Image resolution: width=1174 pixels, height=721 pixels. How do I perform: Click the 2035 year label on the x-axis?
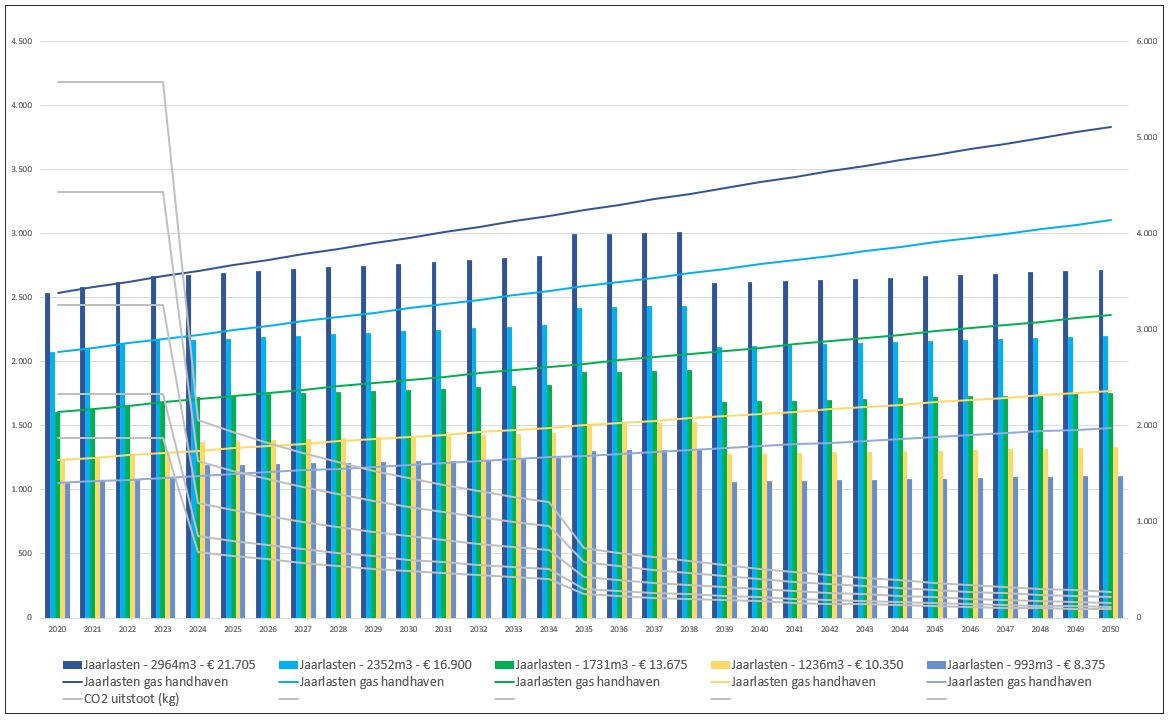pyautogui.click(x=584, y=629)
